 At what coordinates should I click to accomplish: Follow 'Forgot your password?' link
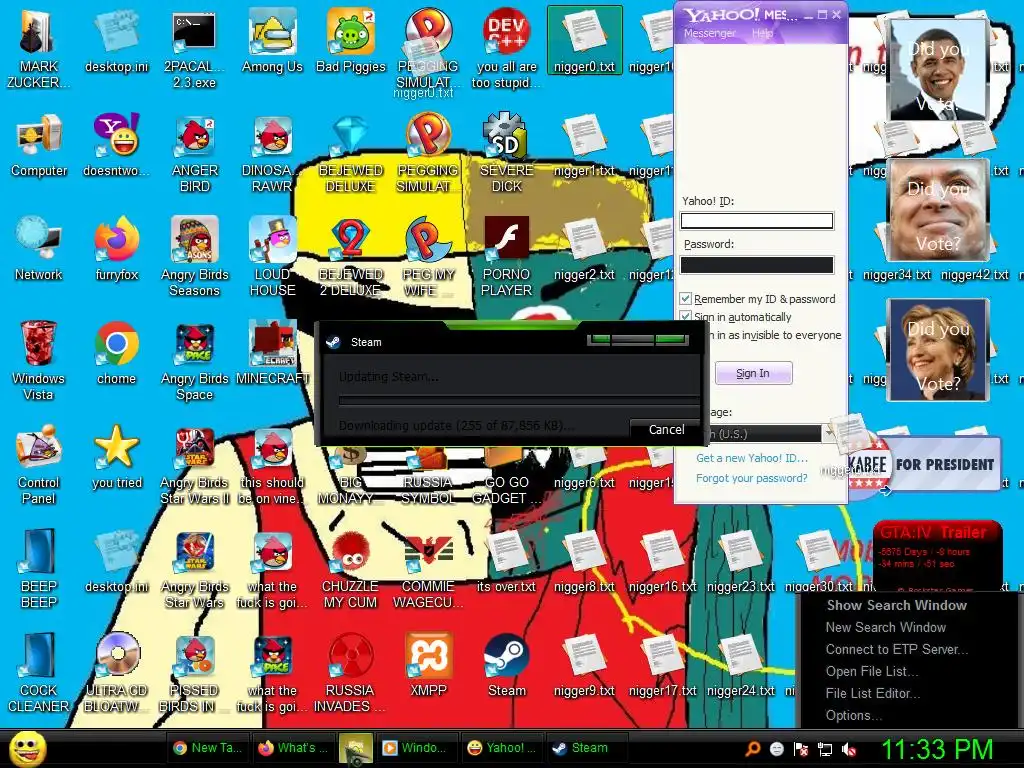click(x=752, y=478)
